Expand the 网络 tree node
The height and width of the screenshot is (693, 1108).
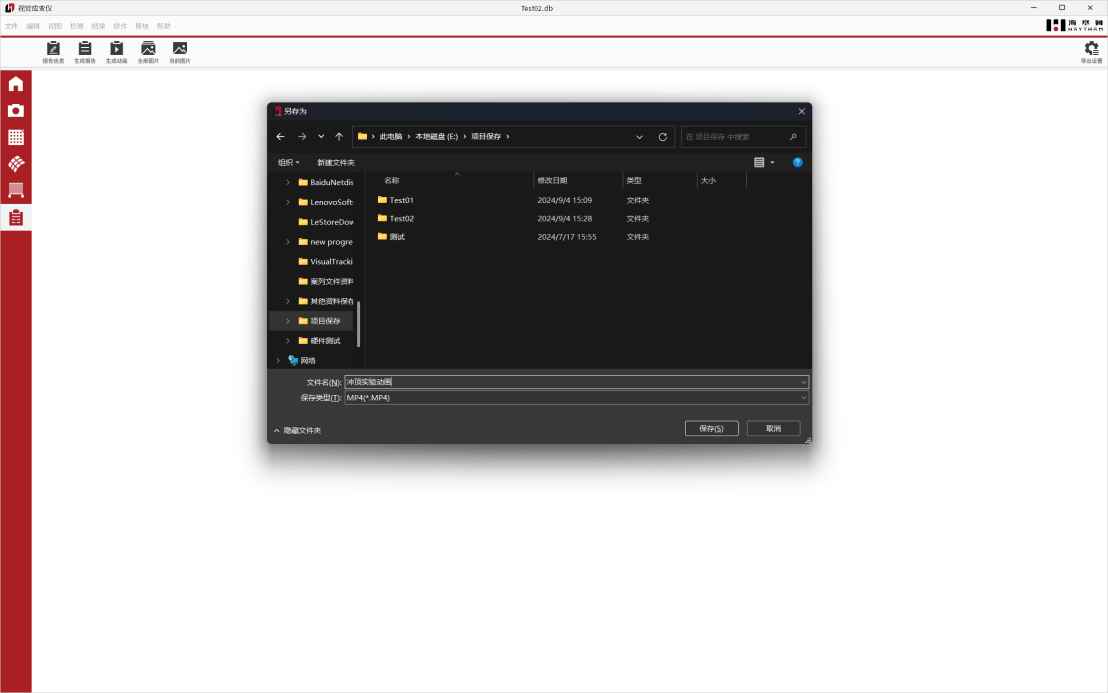click(x=278, y=360)
